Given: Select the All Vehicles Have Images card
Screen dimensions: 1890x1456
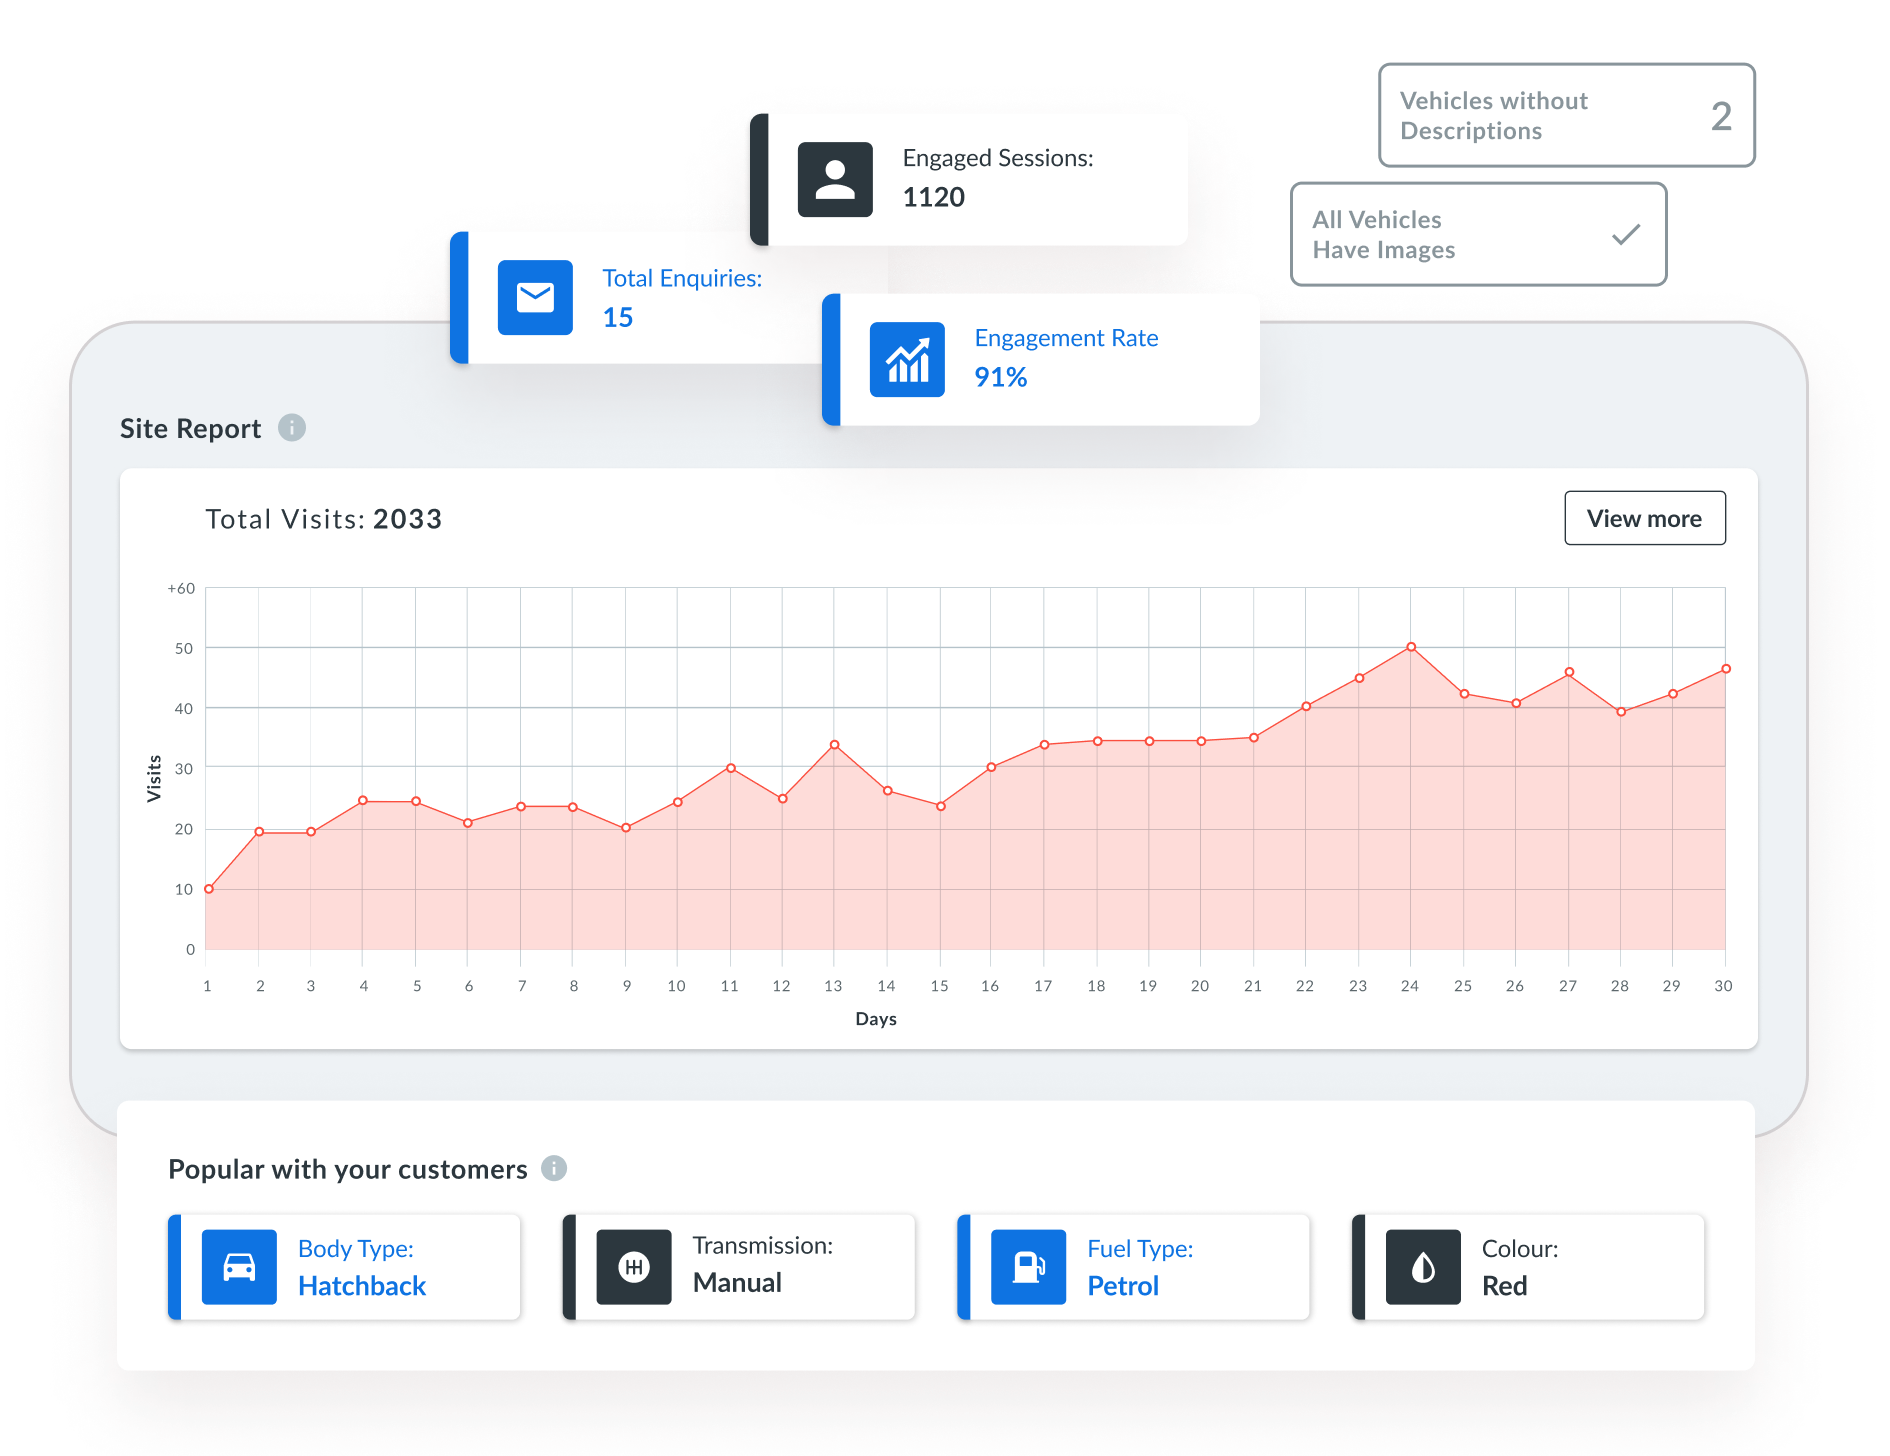Looking at the screenshot, I should point(1478,235).
